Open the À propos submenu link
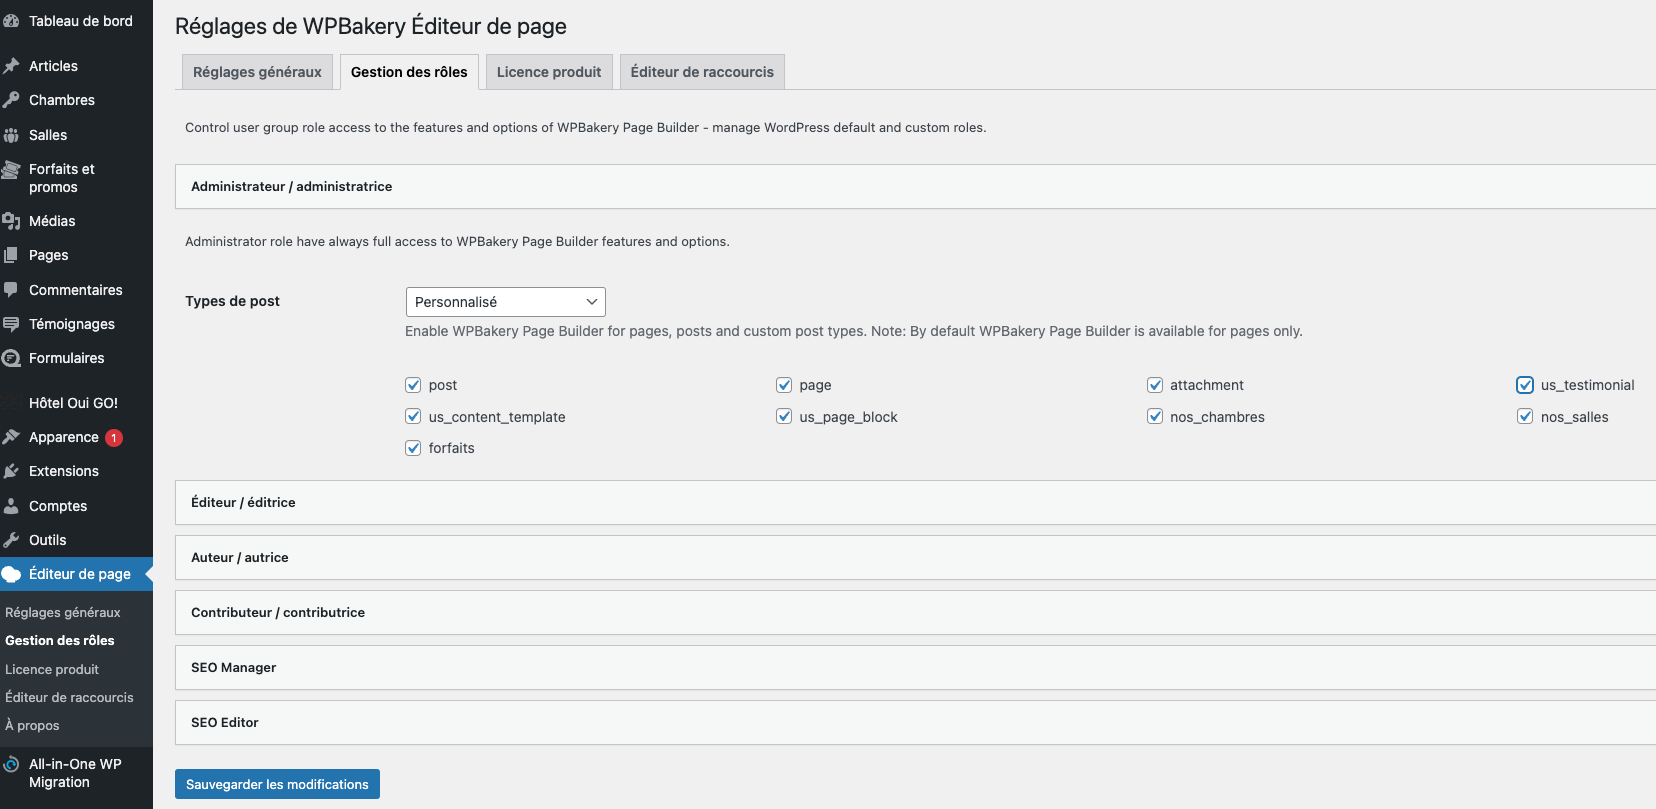Image resolution: width=1656 pixels, height=809 pixels. tap(32, 726)
